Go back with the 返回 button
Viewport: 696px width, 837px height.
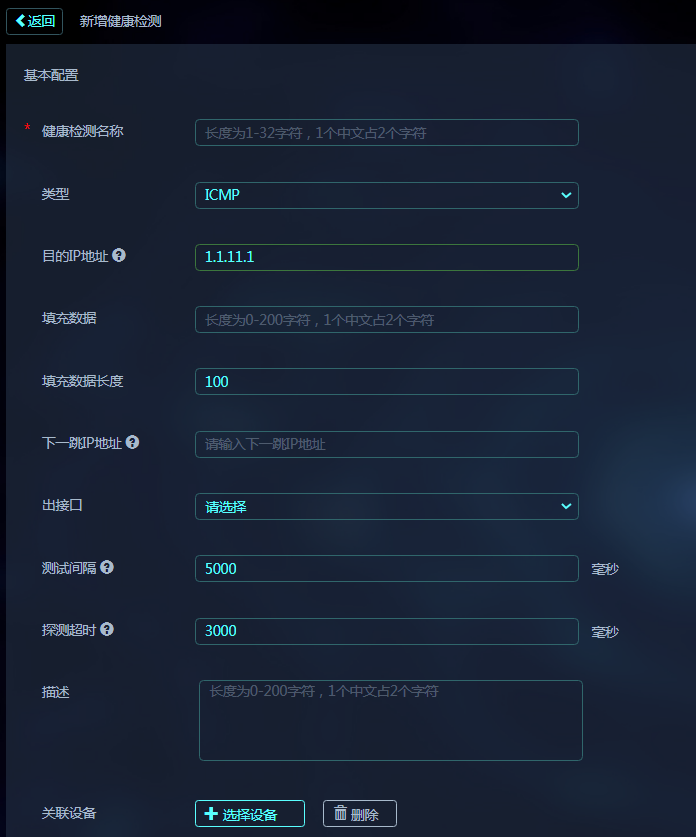(35, 21)
